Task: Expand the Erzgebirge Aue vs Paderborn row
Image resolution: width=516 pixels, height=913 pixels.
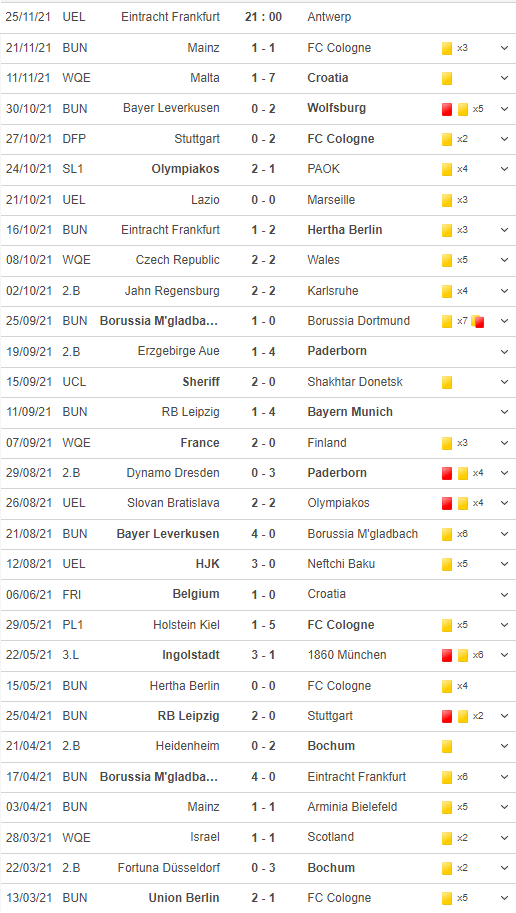Action: [x=504, y=352]
